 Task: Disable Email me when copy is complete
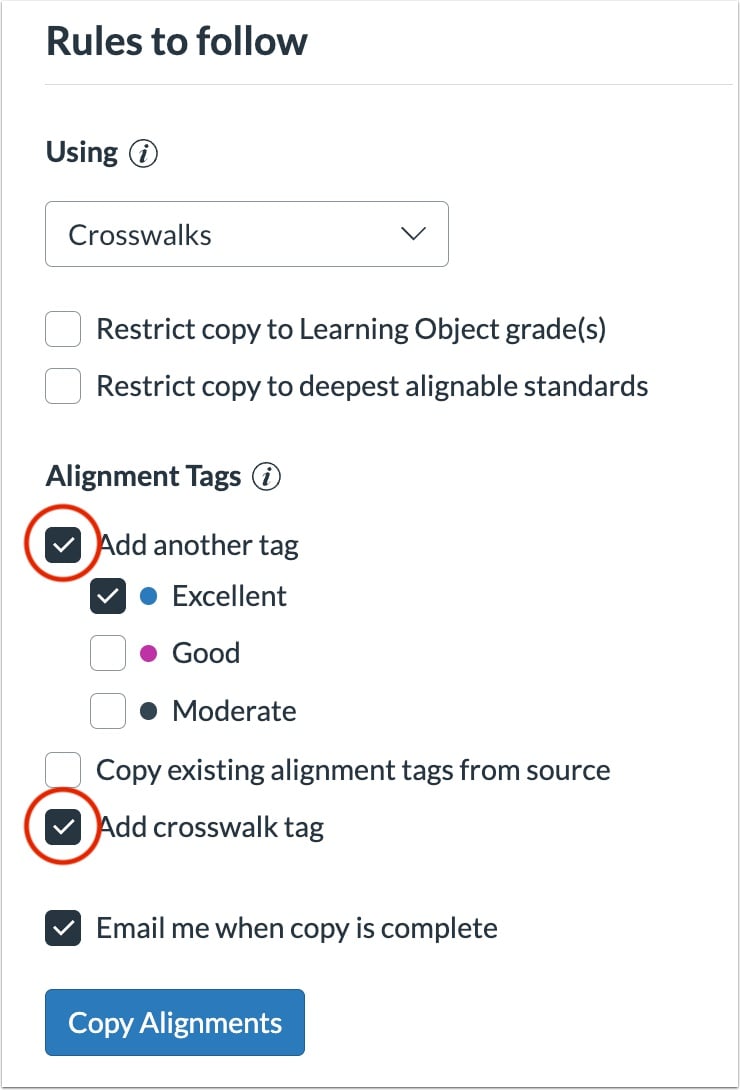point(63,928)
